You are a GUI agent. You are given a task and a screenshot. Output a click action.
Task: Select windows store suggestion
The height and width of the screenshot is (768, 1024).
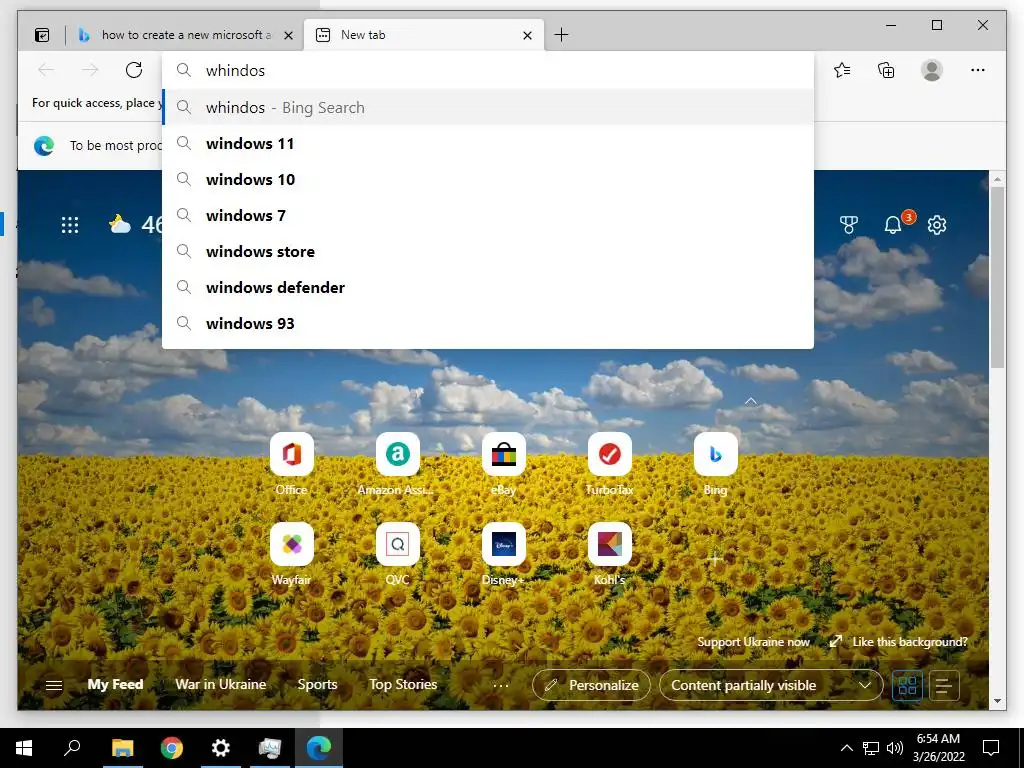[x=488, y=251]
